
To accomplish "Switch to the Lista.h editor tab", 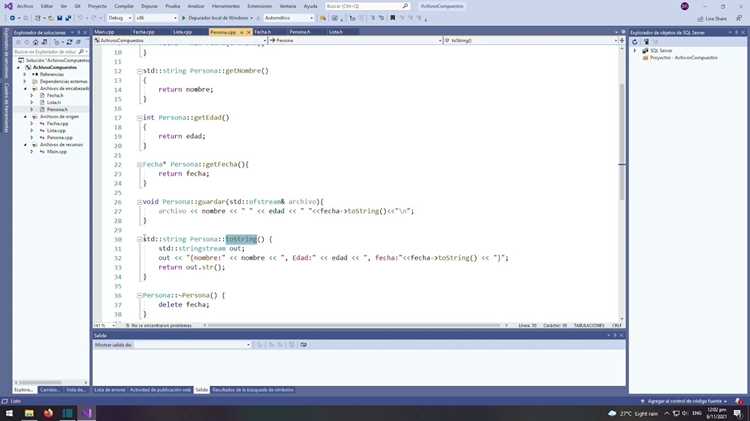I will pyautogui.click(x=336, y=32).
